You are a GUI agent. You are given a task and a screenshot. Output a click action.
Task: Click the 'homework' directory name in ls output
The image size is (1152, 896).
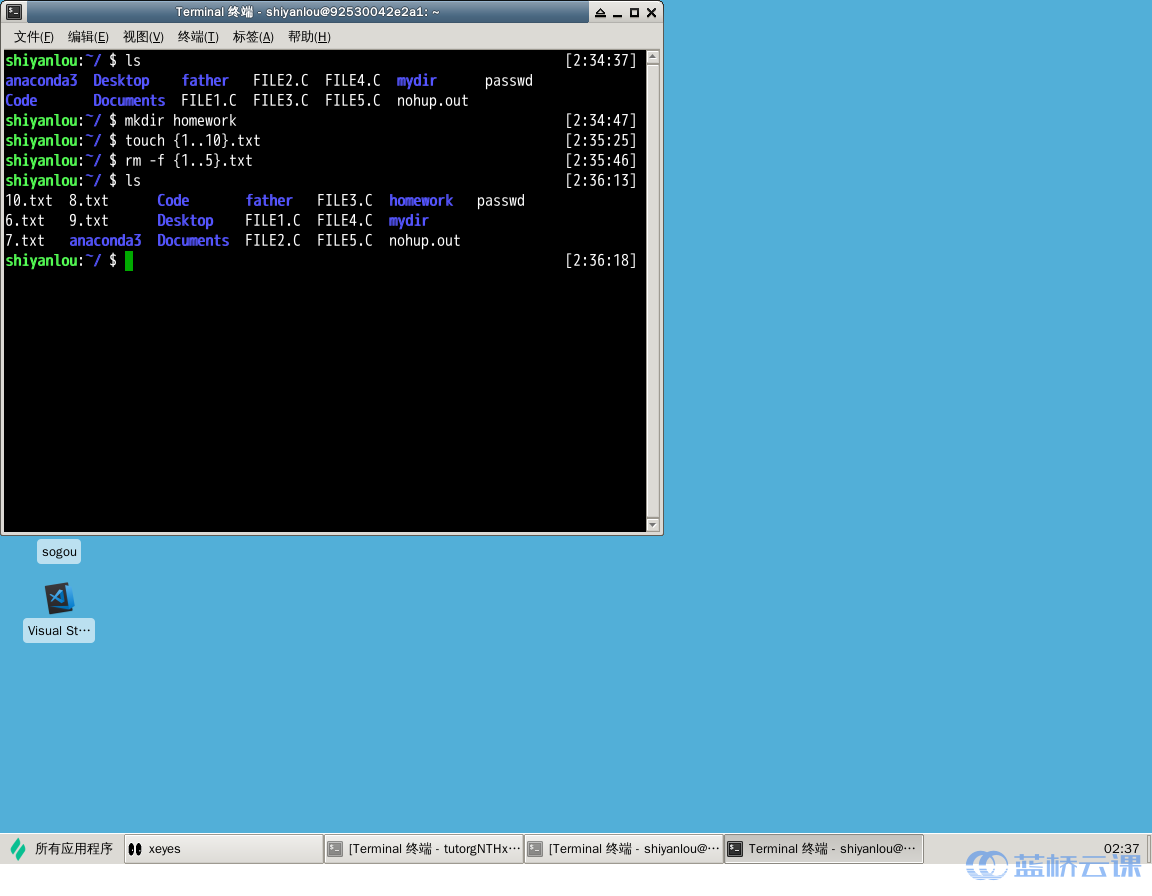pos(421,200)
